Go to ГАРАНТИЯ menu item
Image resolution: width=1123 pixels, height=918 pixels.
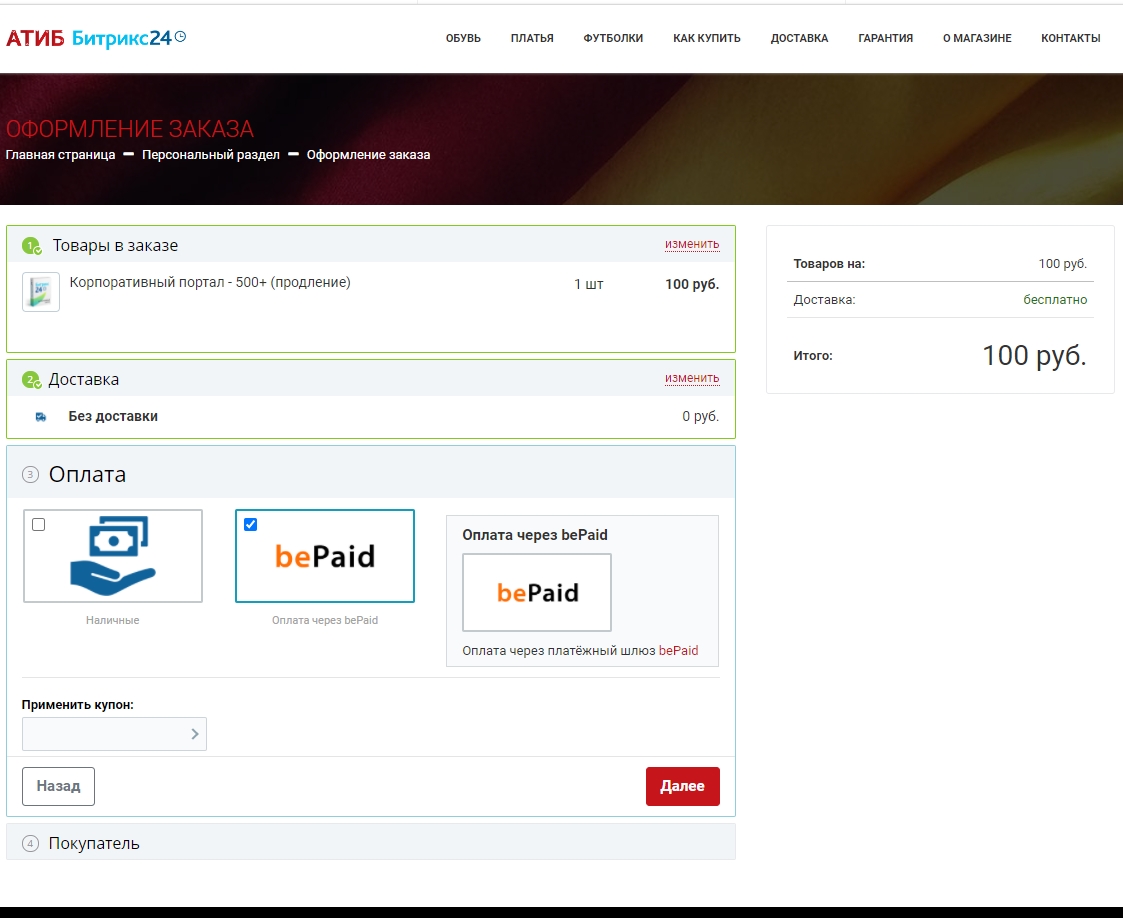[x=885, y=38]
